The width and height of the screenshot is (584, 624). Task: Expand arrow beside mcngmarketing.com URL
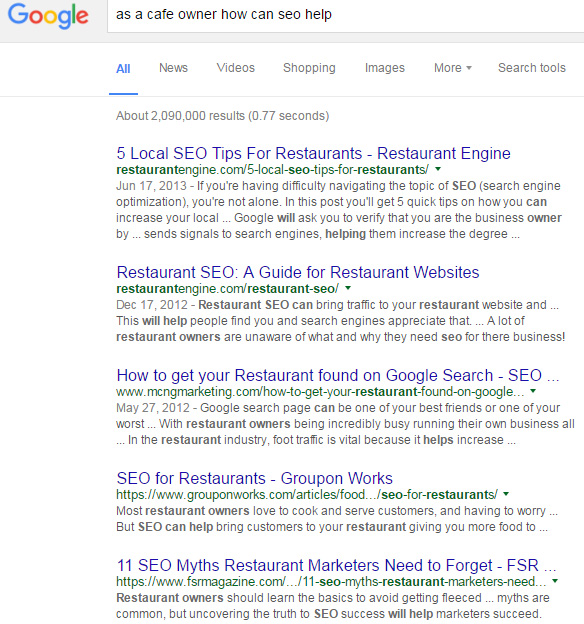click(x=533, y=391)
